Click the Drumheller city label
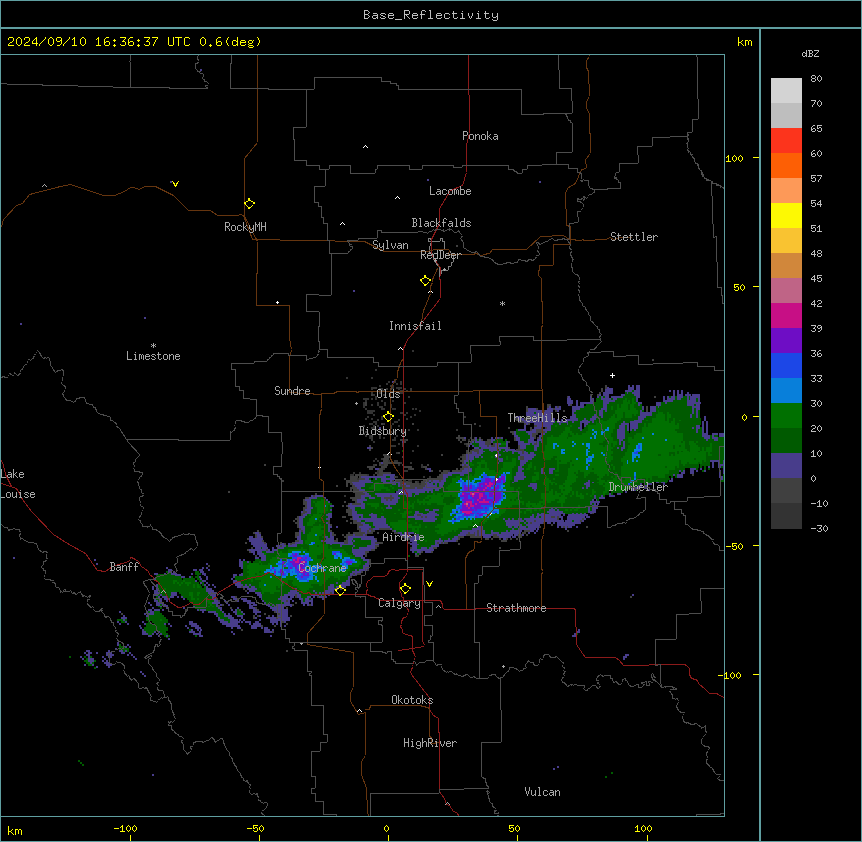Screen dimensions: 862x842 [x=638, y=487]
